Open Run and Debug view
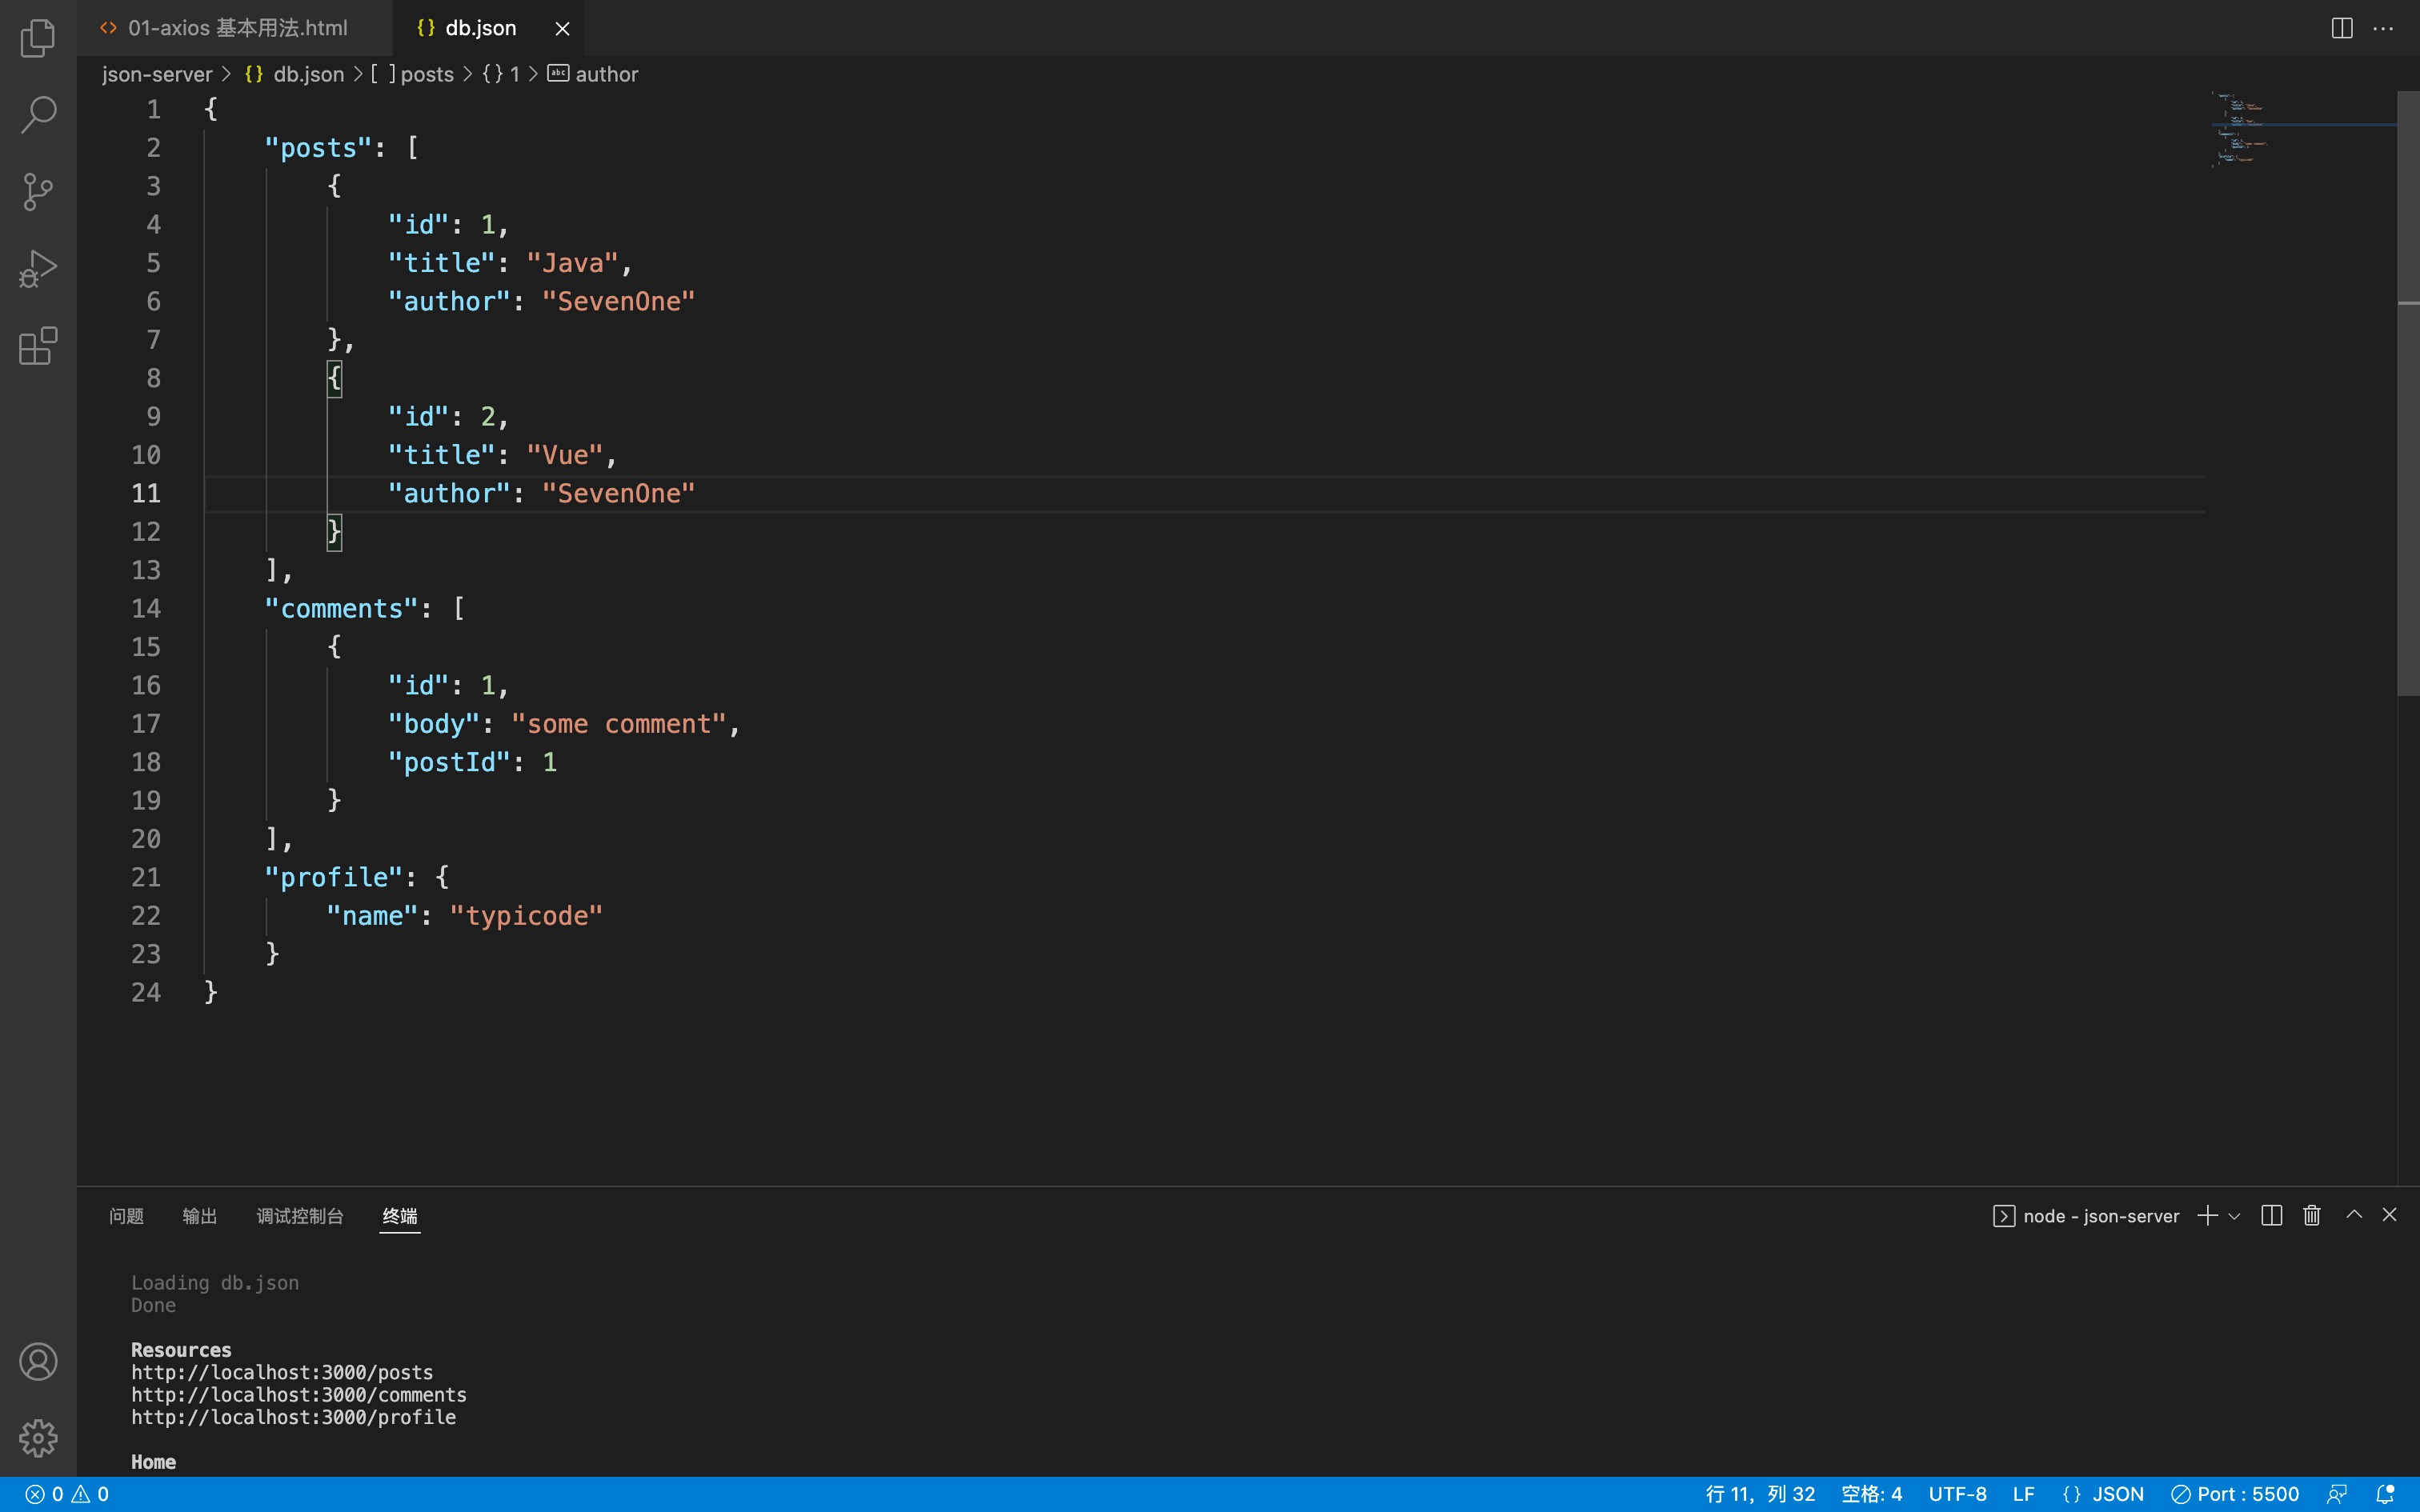Image resolution: width=2420 pixels, height=1512 pixels. click(38, 268)
